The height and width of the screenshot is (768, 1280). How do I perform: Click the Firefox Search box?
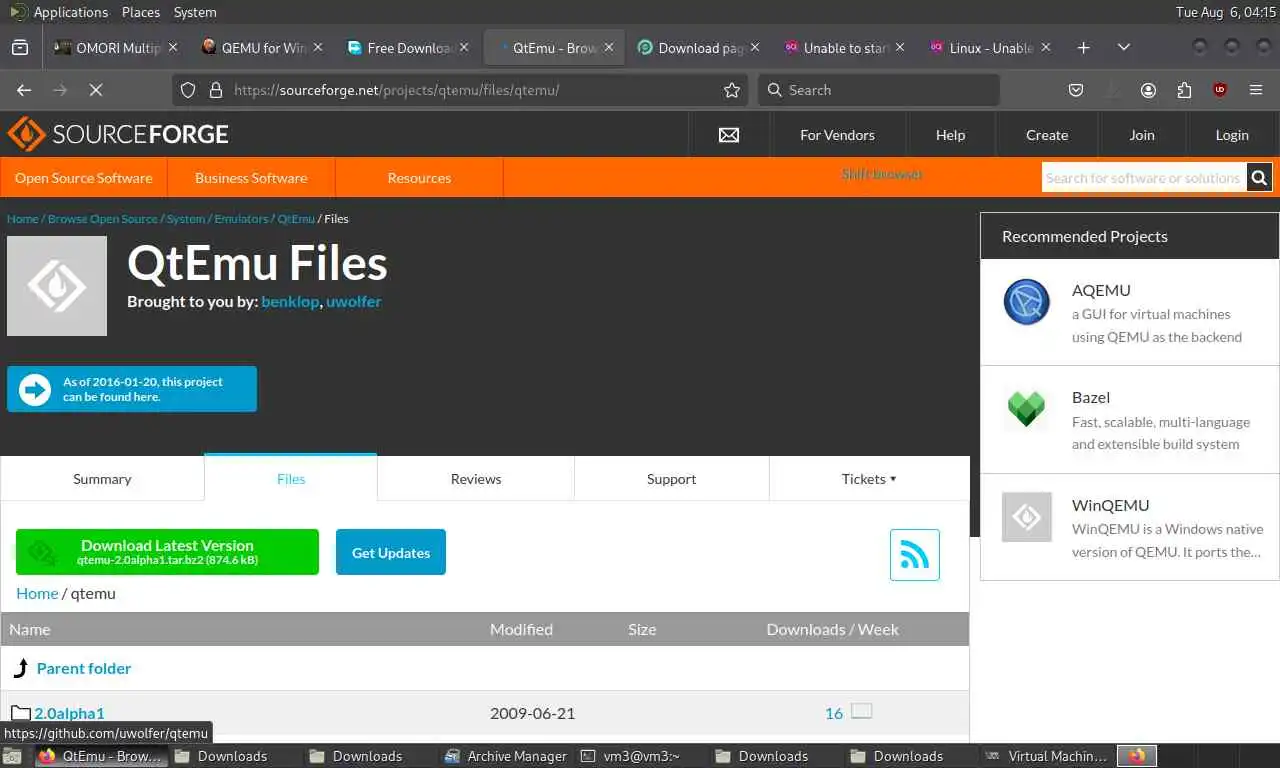[x=879, y=90]
